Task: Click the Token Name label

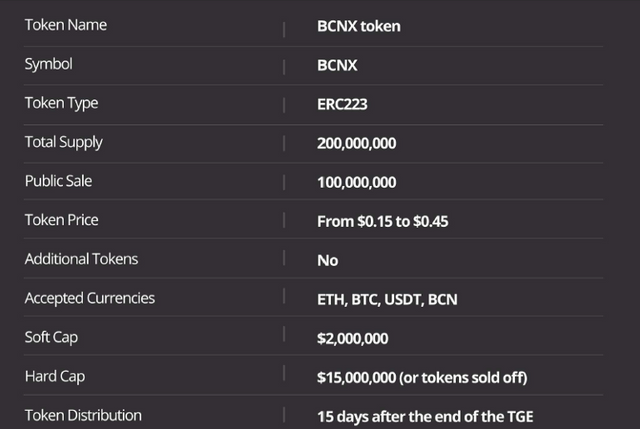Action: click(65, 25)
